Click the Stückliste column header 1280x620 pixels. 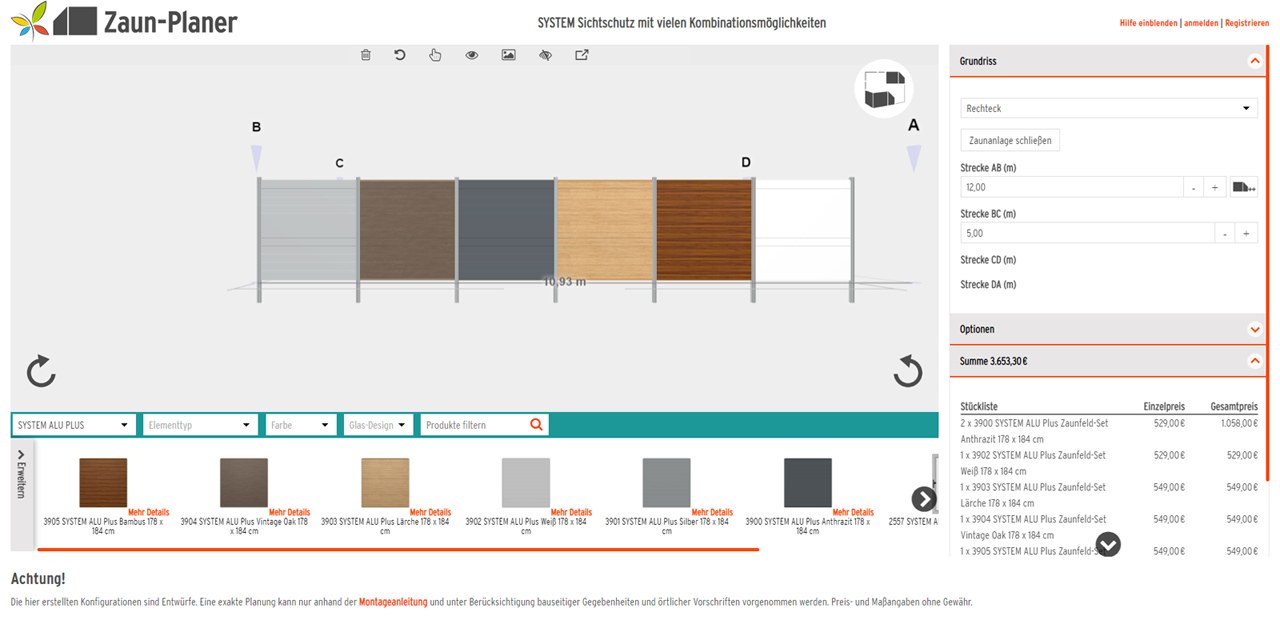pyautogui.click(x=979, y=407)
